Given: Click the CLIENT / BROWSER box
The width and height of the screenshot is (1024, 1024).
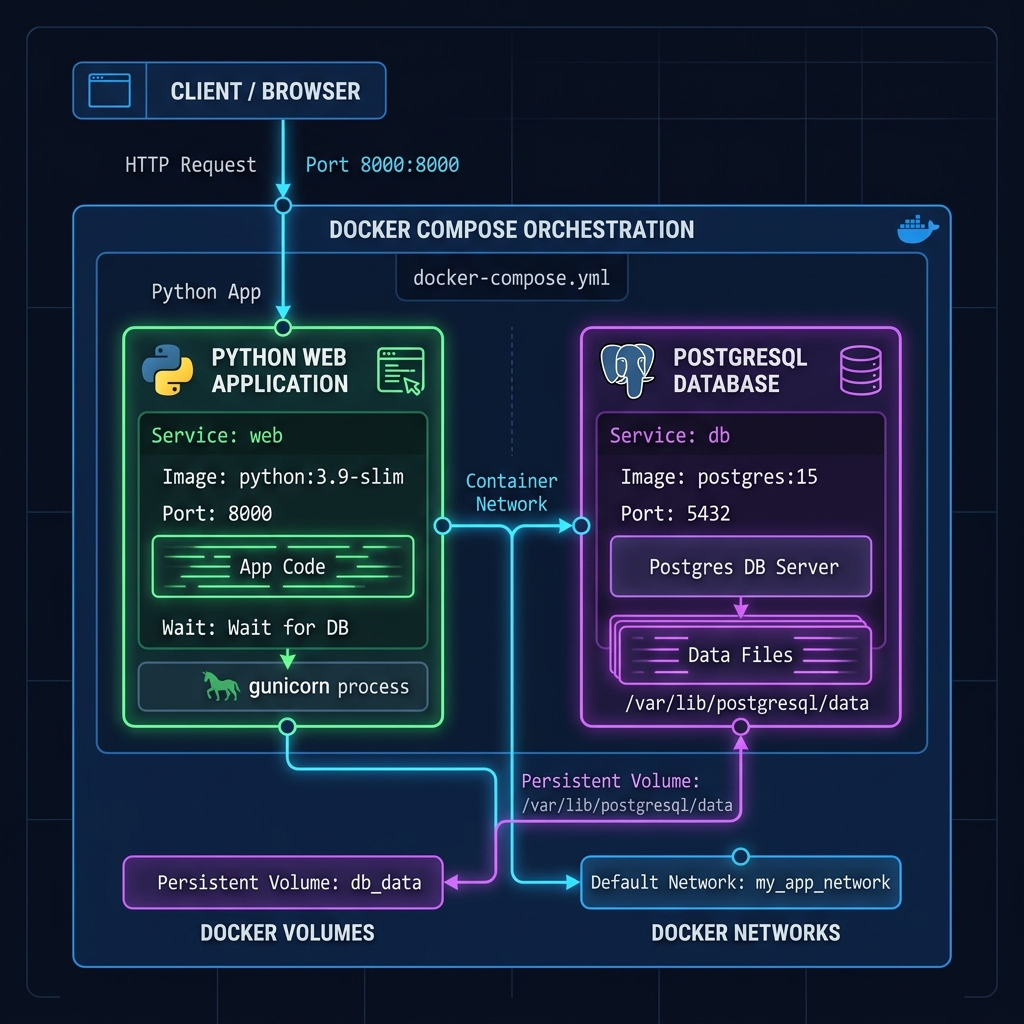Looking at the screenshot, I should coord(229,91).
